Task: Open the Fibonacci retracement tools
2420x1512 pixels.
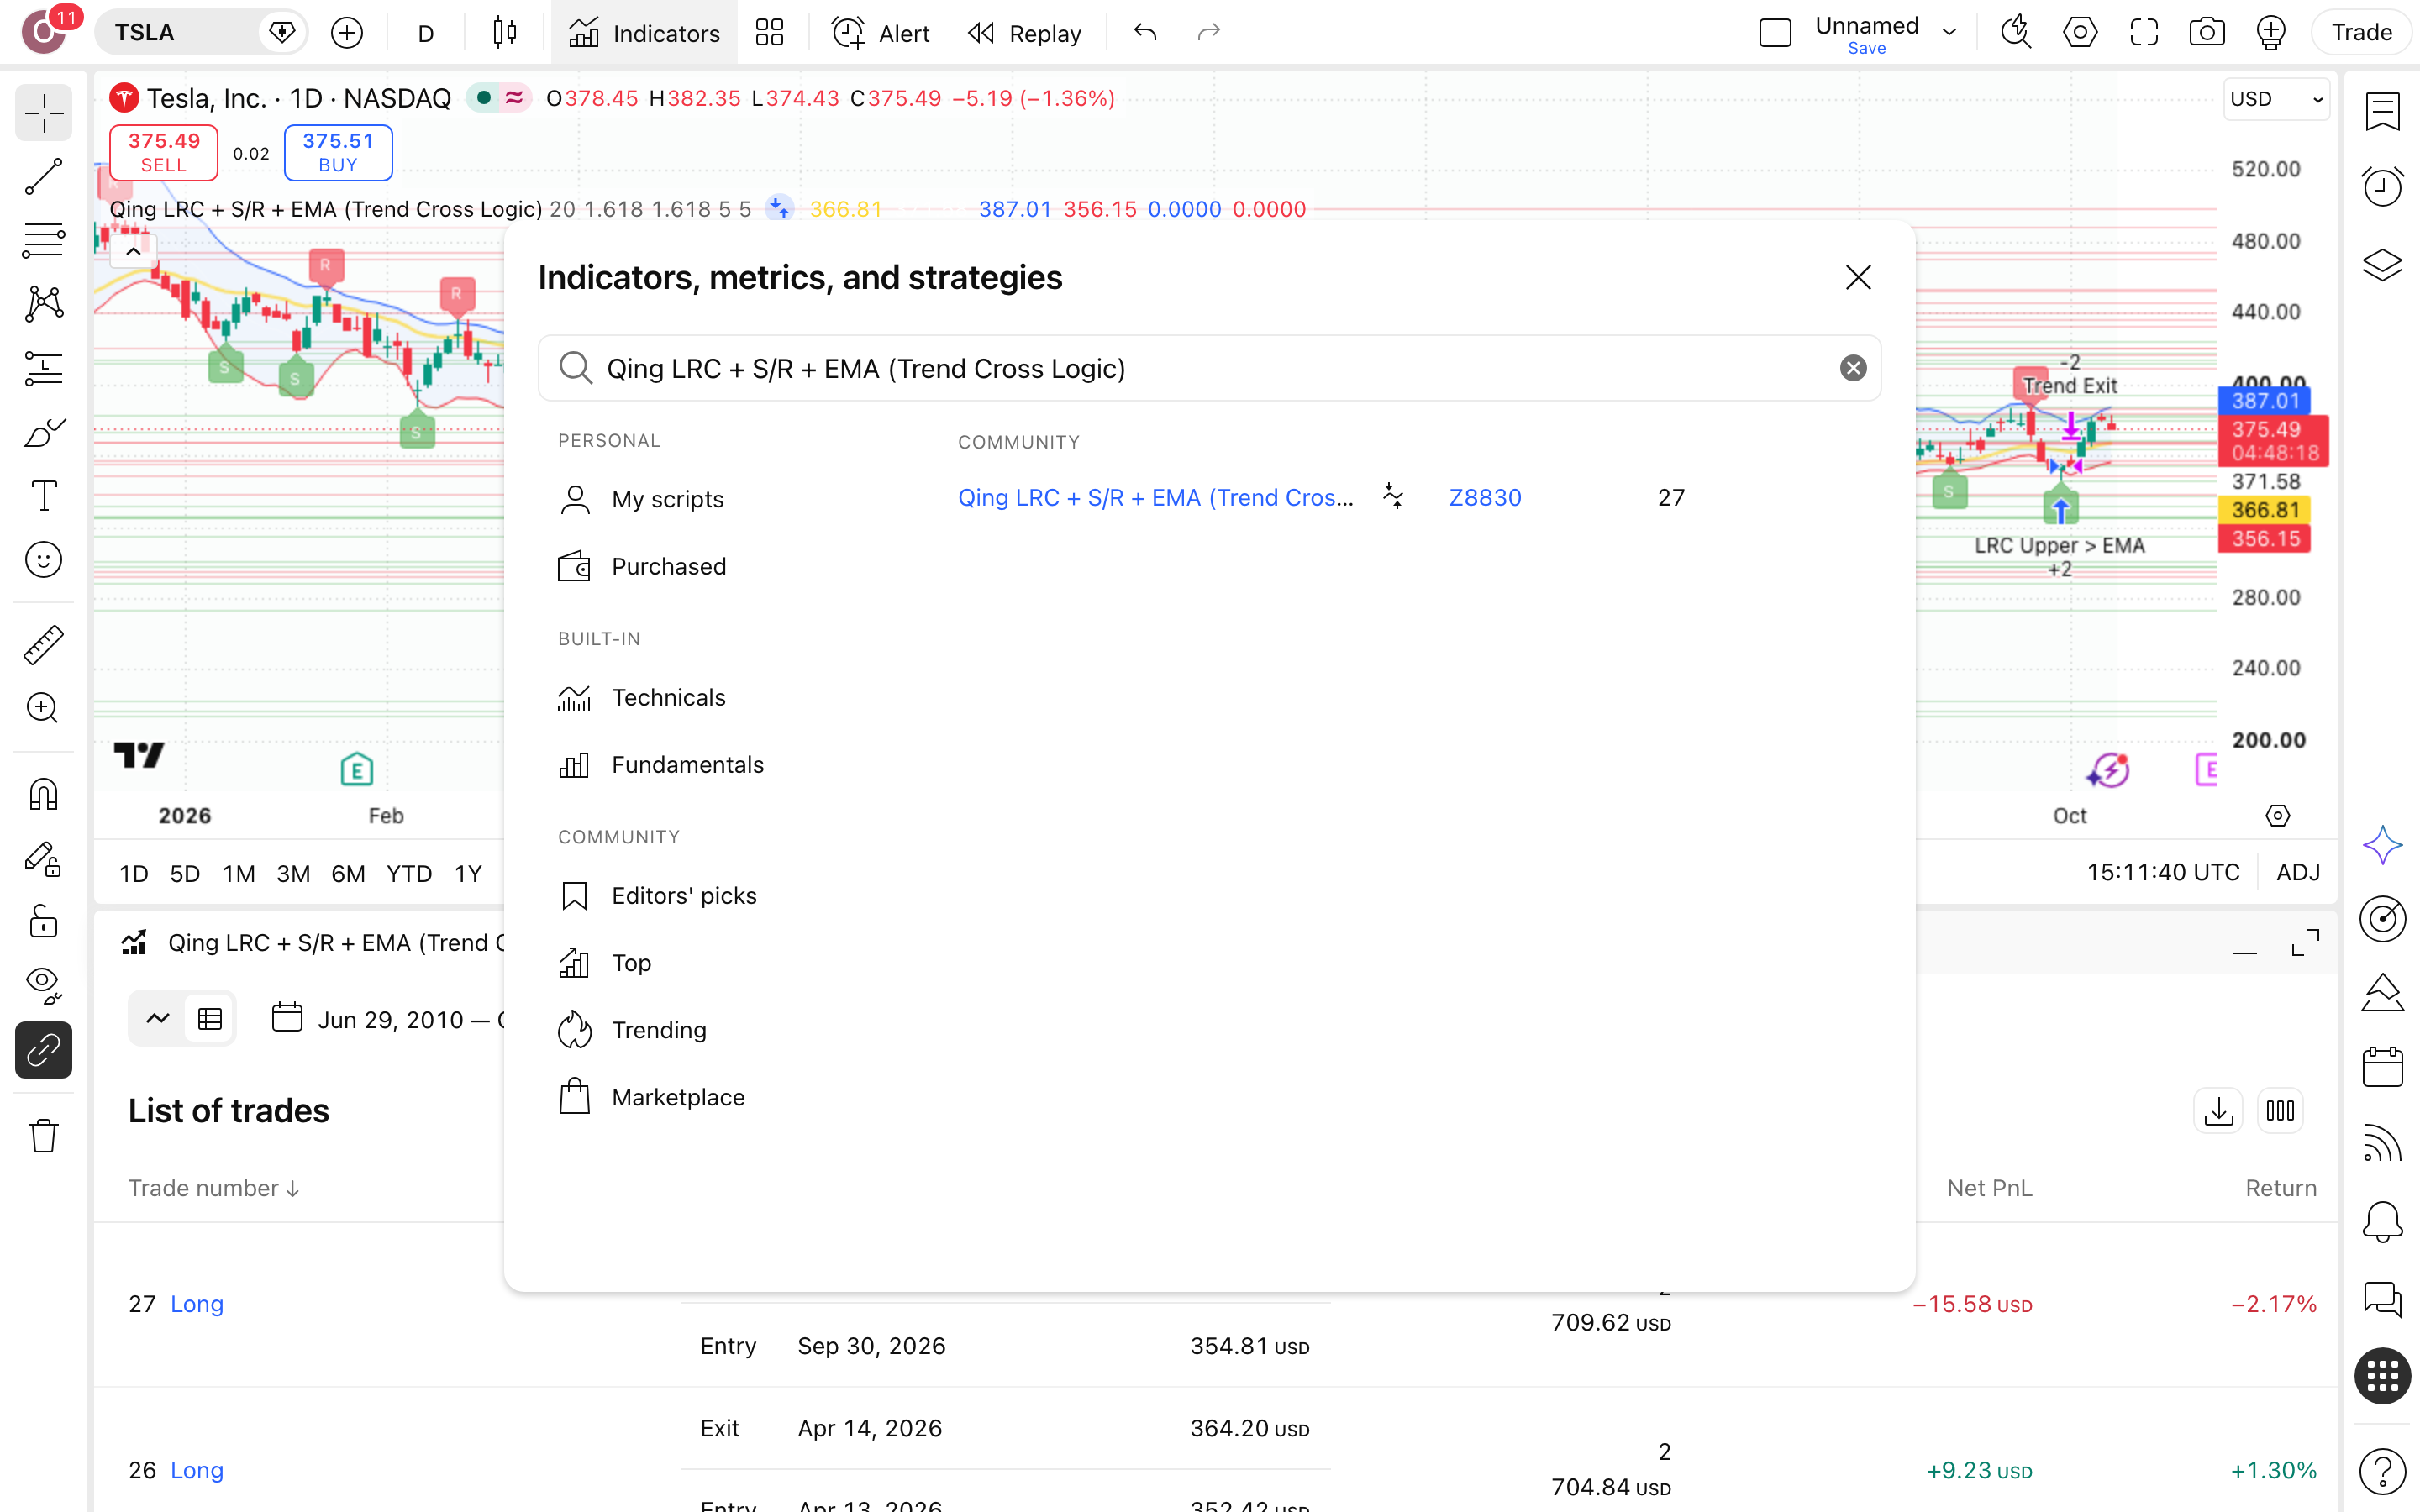Action: point(43,241)
